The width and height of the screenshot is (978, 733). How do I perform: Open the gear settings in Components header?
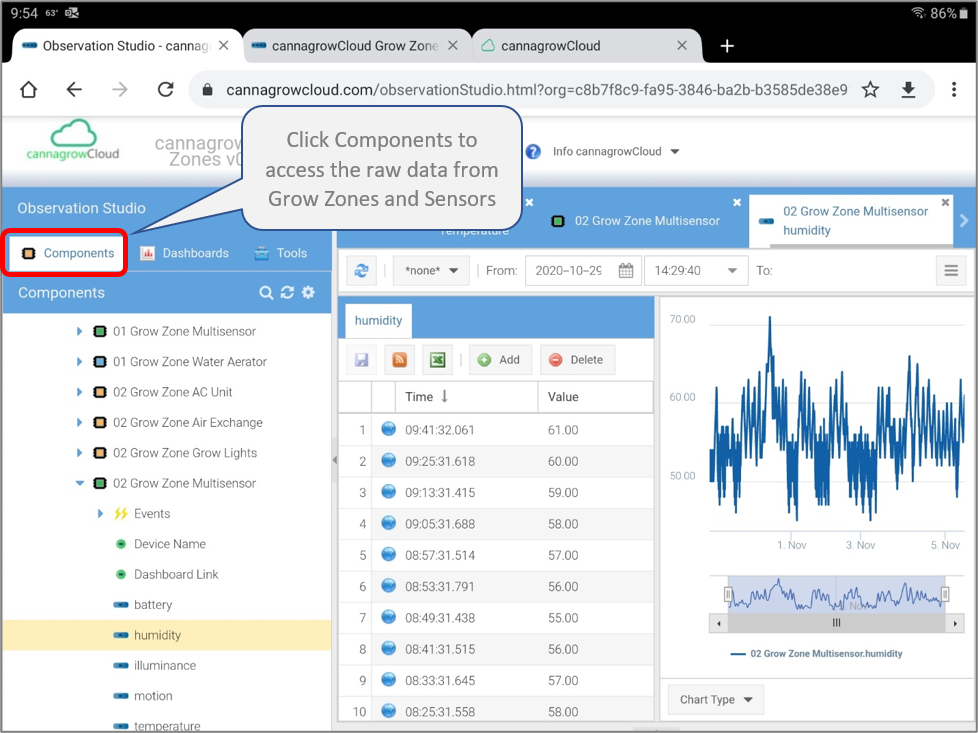[309, 293]
